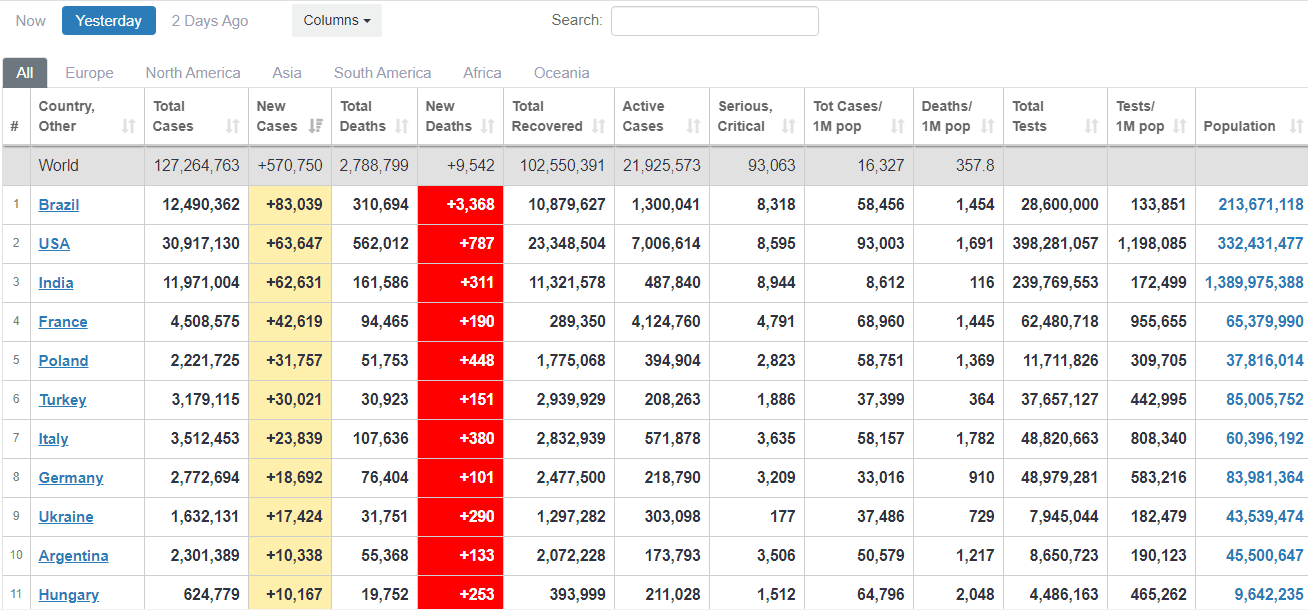Viewport: 1308px width, 610px height.
Task: Sort by Total Cases column sort icon
Action: tap(232, 126)
